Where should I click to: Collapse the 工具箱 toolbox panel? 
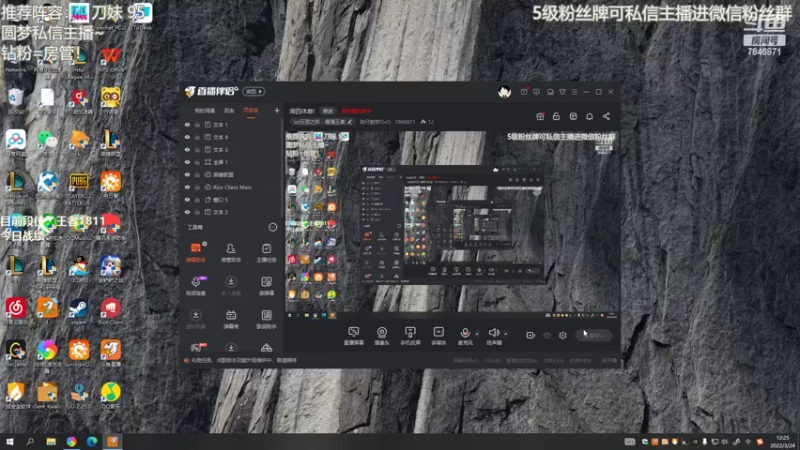coord(273,227)
